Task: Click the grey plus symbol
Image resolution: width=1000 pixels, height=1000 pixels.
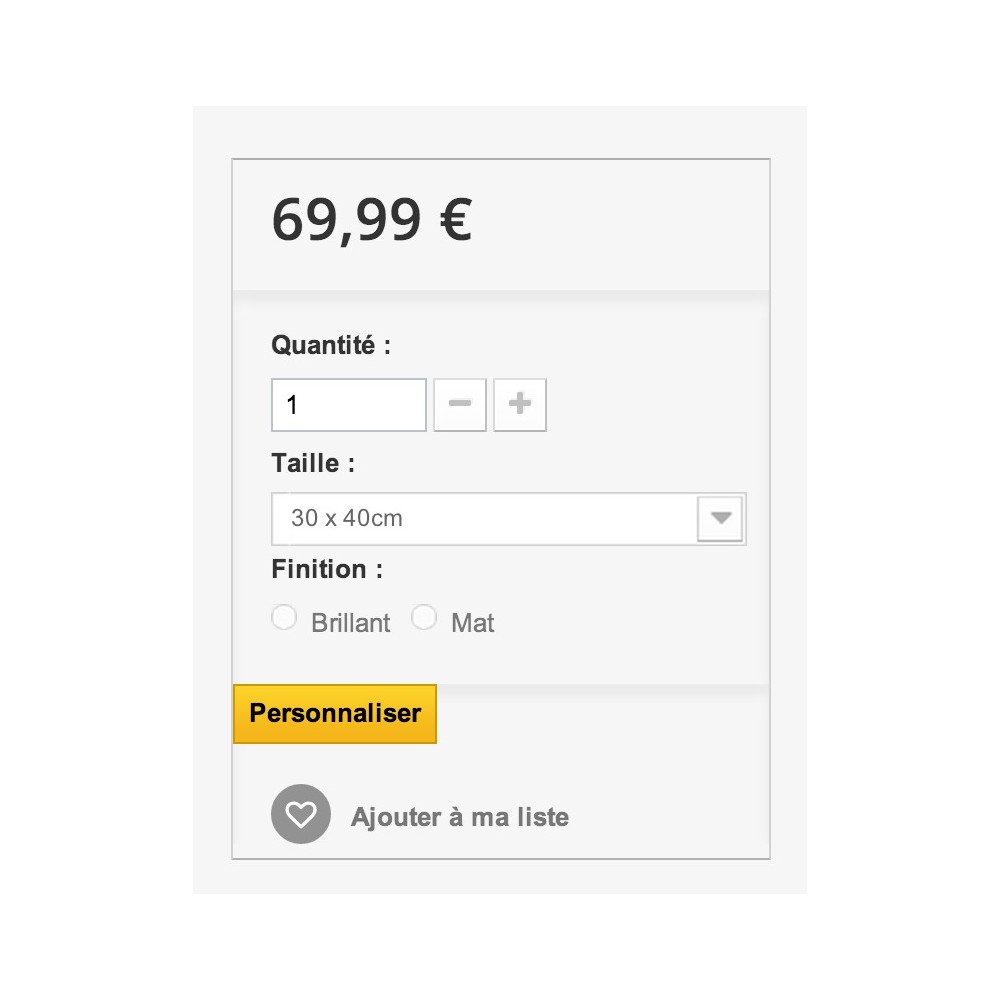Action: point(520,403)
